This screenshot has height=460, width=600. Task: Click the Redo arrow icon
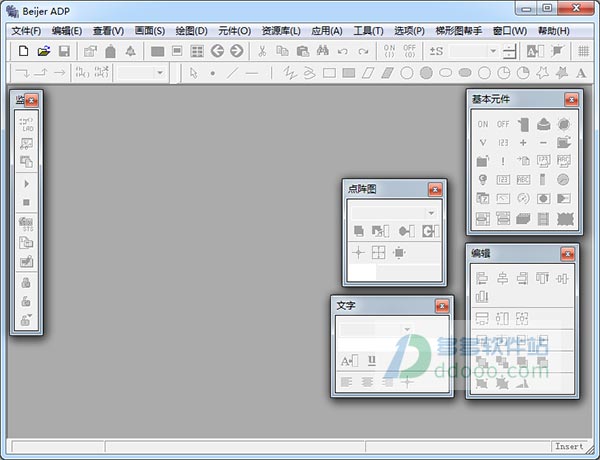(363, 51)
